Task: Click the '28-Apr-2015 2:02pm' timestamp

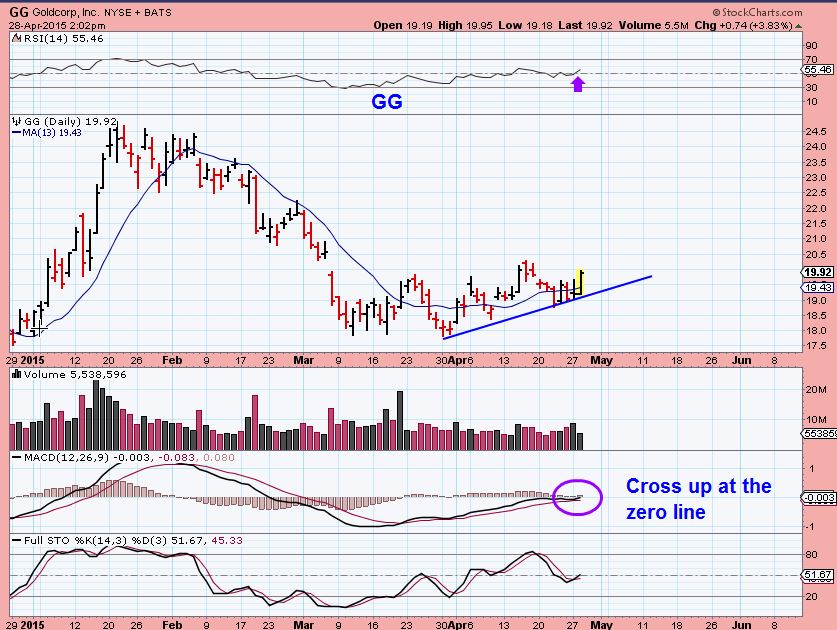Action: click(x=57, y=26)
